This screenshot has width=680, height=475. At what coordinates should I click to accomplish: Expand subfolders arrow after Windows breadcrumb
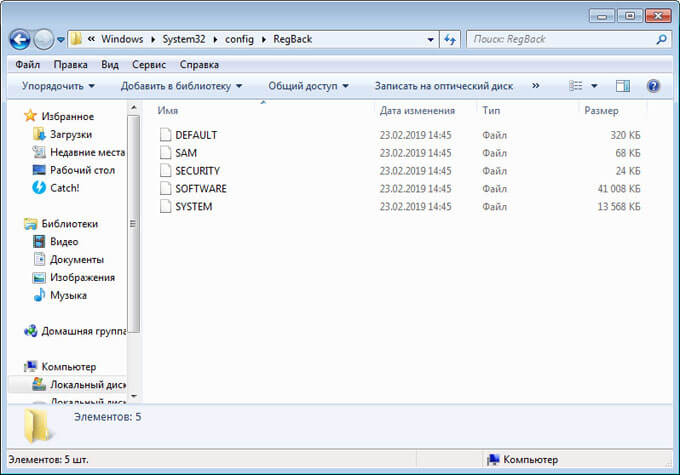click(x=153, y=39)
